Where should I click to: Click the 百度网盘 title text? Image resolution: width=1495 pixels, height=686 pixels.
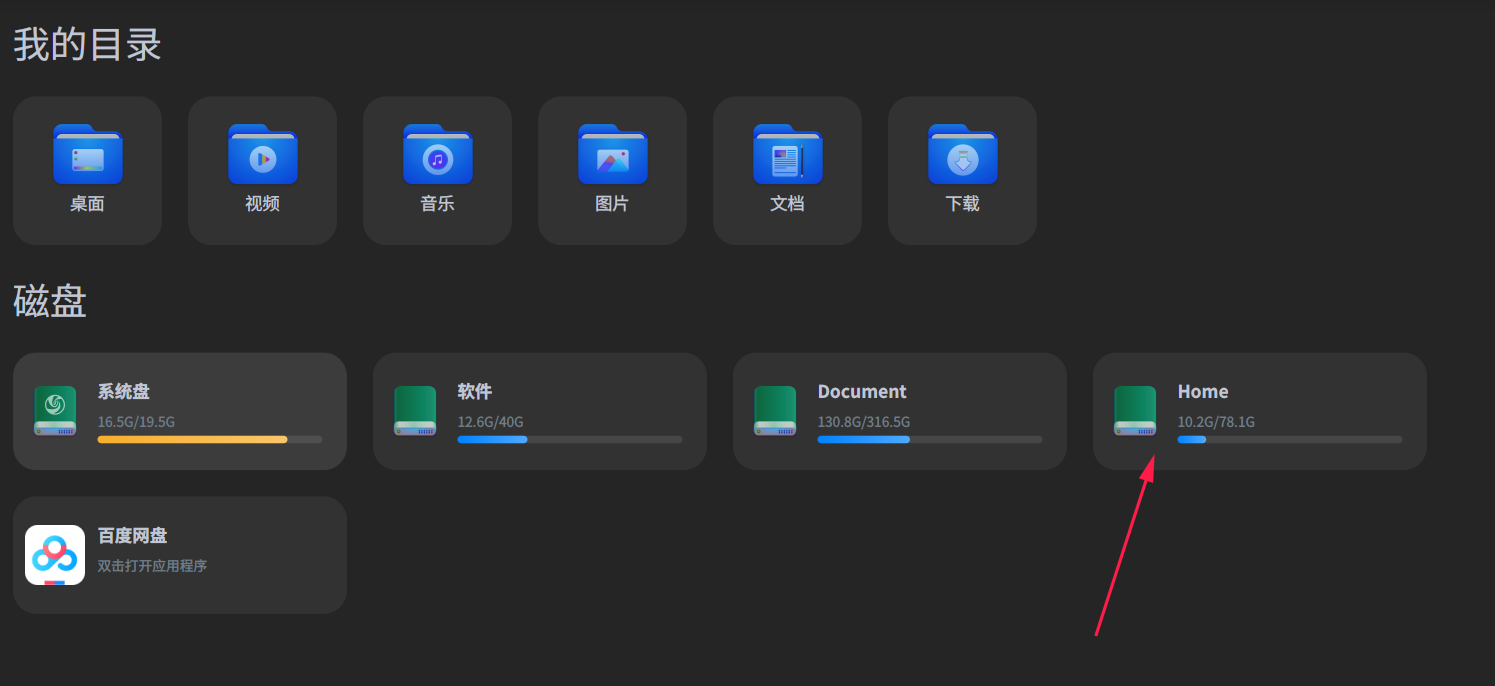(x=133, y=536)
